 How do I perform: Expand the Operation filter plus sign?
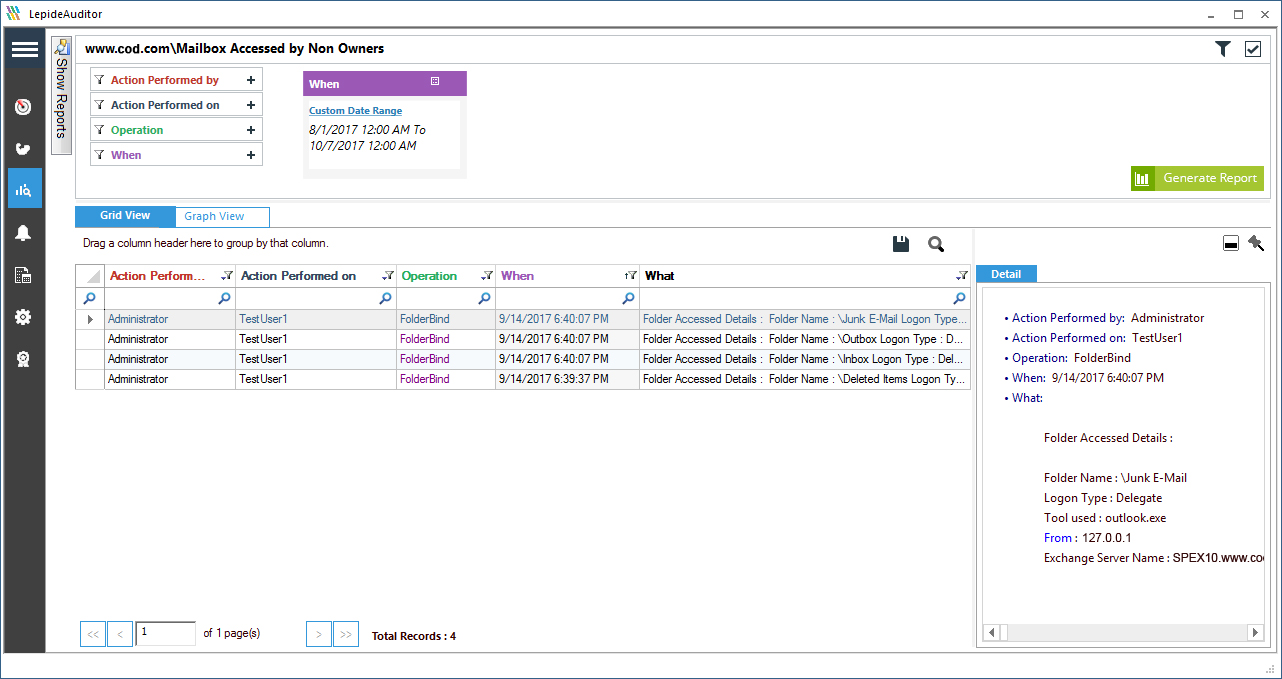coord(251,130)
